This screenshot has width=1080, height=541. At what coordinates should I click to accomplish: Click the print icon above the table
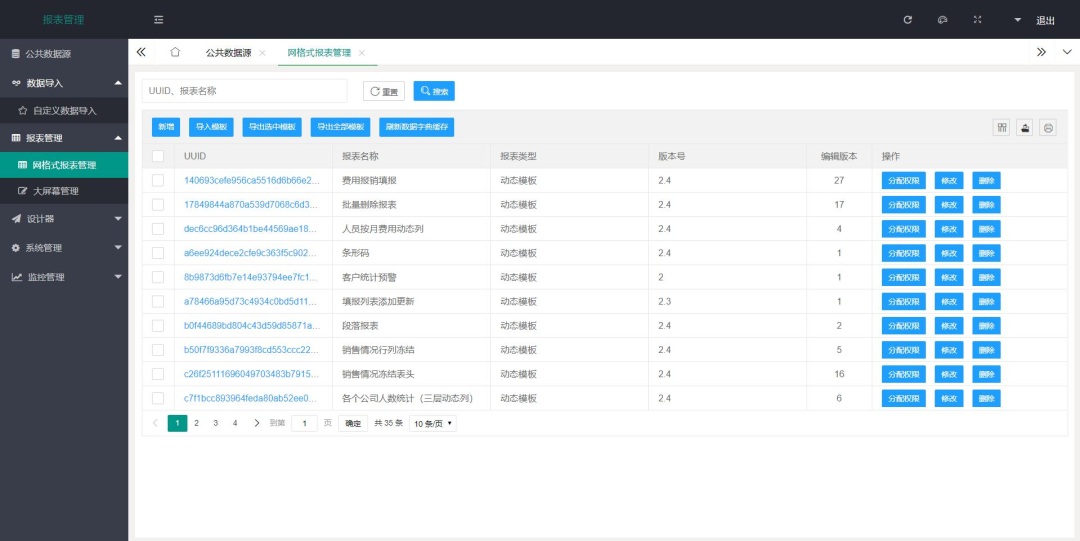[x=1048, y=127]
